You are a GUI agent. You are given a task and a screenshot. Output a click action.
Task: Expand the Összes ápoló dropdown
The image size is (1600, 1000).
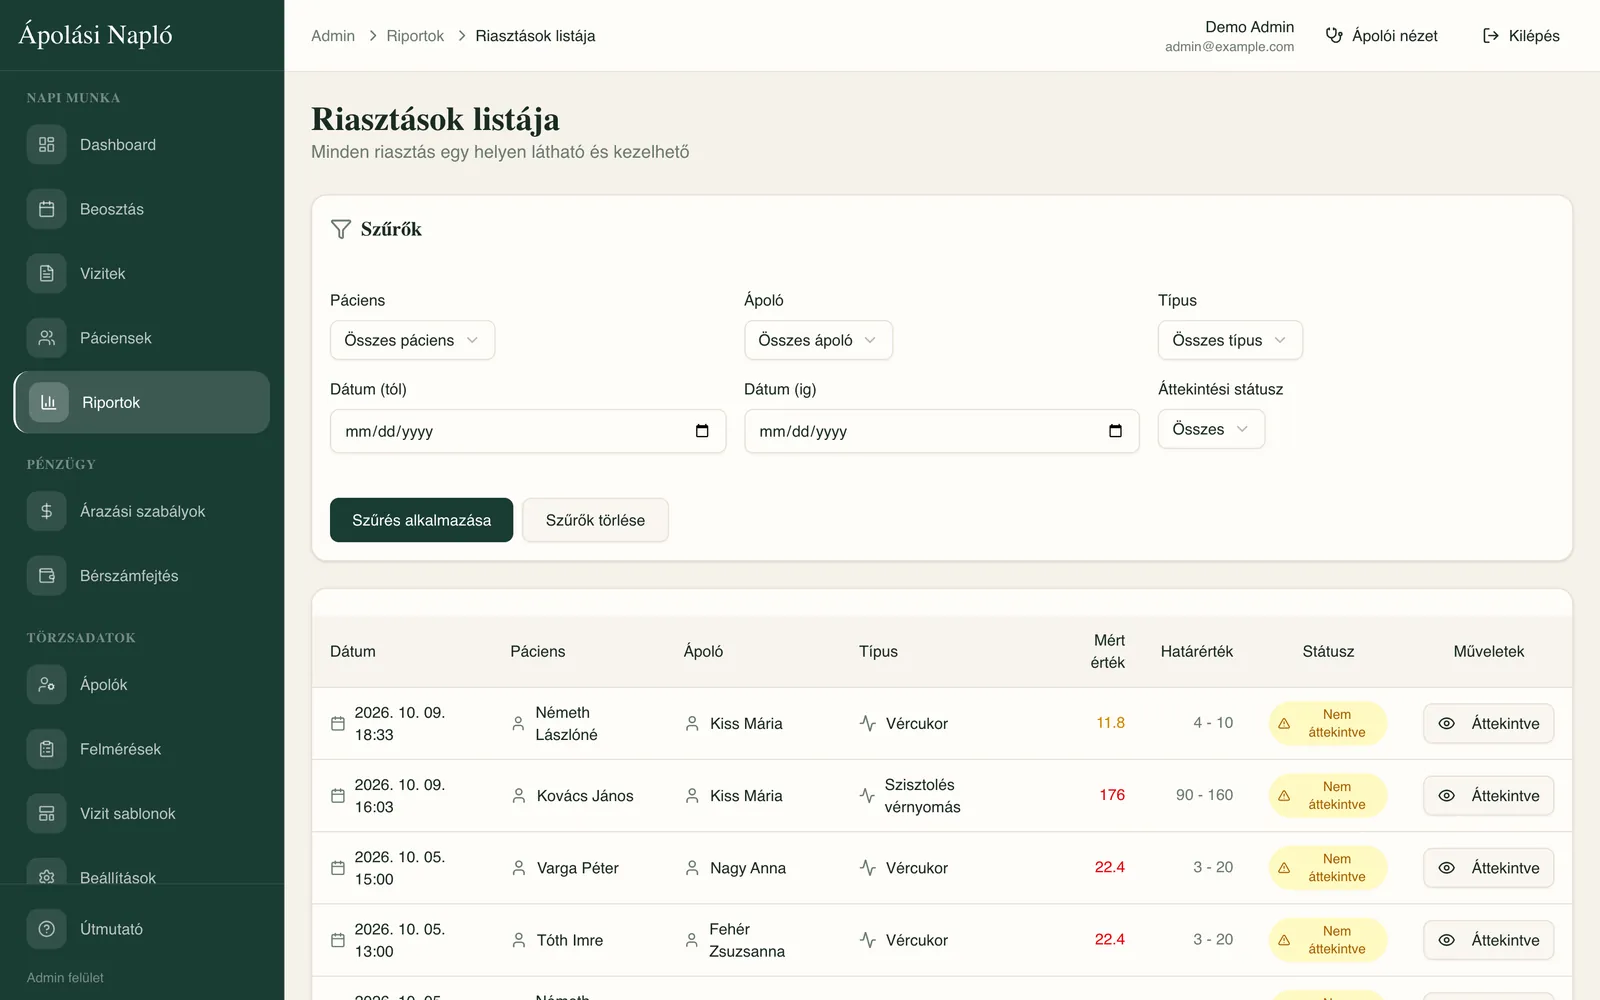click(818, 340)
